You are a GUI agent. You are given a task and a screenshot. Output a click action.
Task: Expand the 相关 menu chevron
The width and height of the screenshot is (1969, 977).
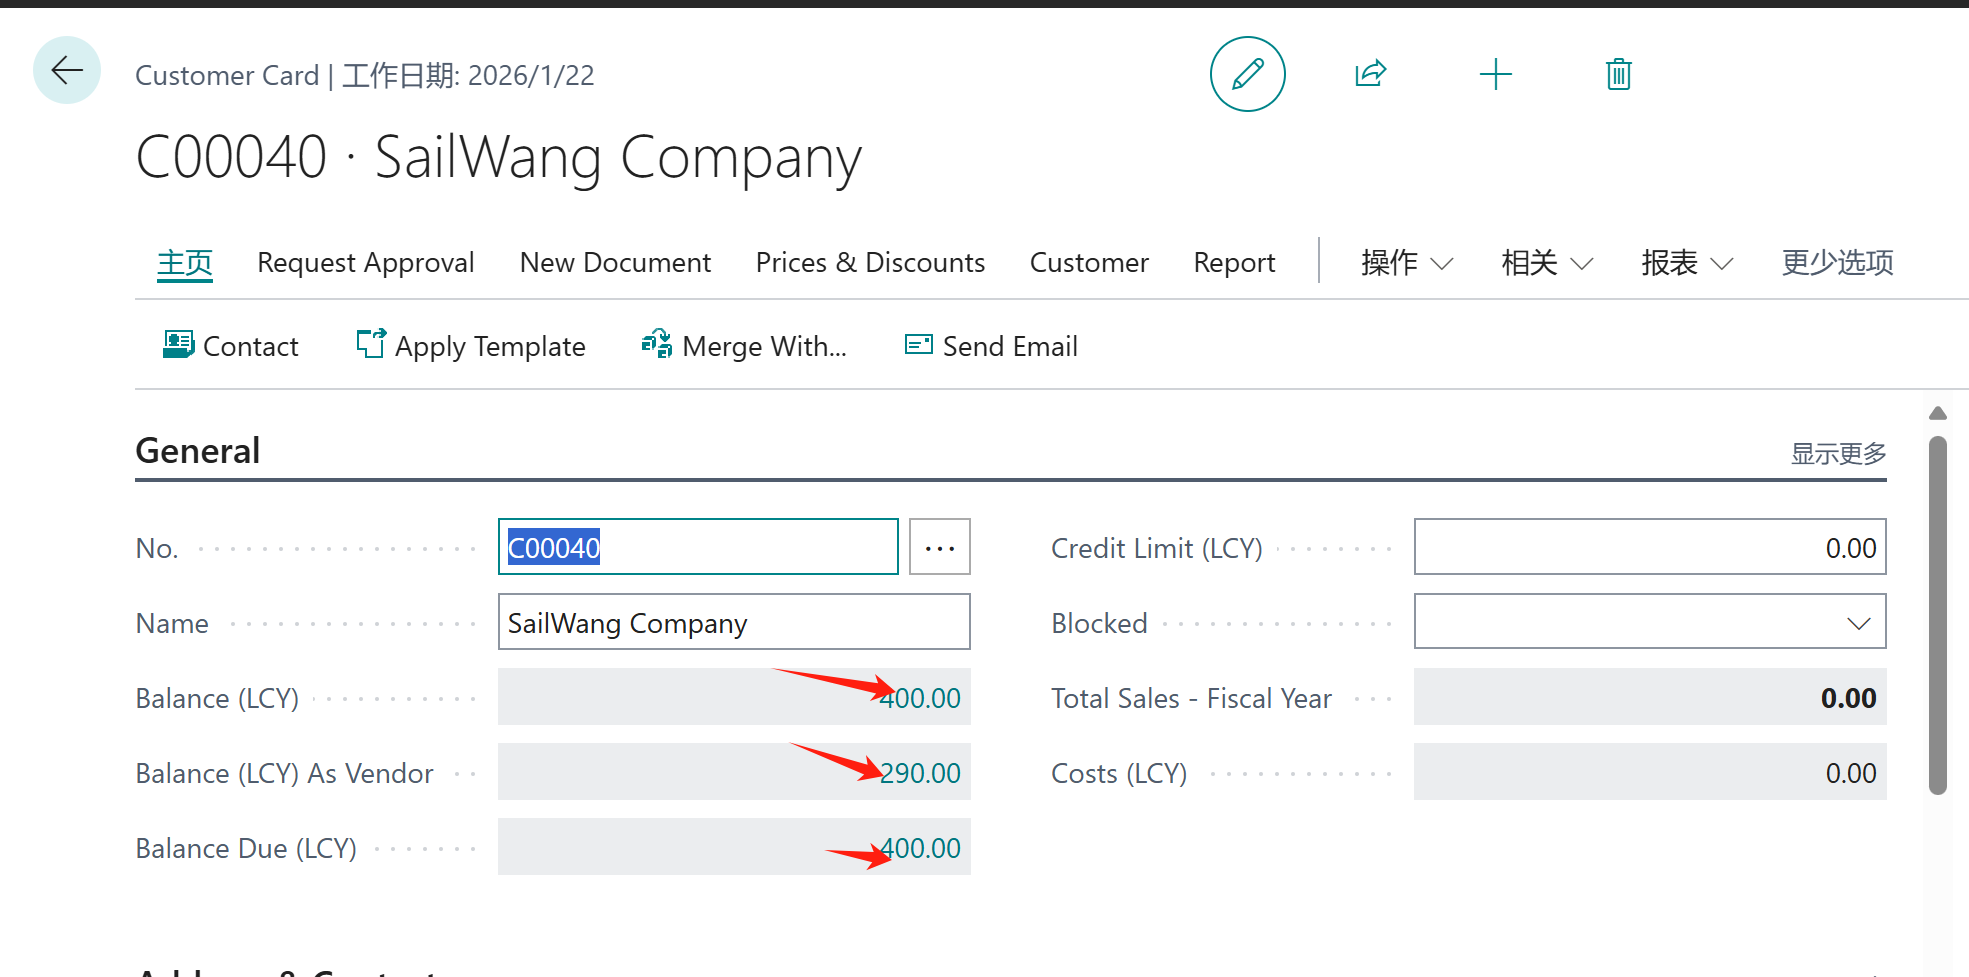[x=1581, y=262]
